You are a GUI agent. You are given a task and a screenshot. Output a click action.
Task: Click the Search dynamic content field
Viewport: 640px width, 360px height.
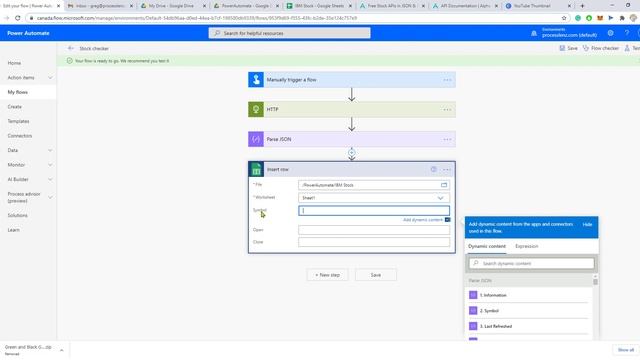(531, 263)
